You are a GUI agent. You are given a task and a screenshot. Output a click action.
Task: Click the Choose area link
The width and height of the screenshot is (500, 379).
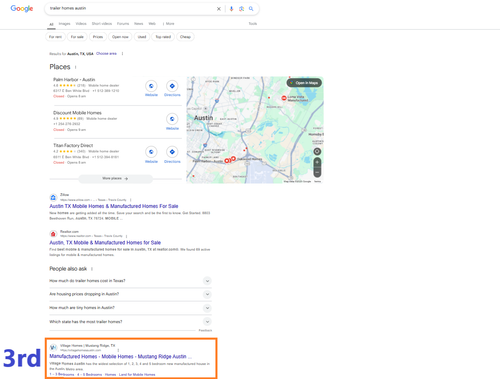click(106, 54)
